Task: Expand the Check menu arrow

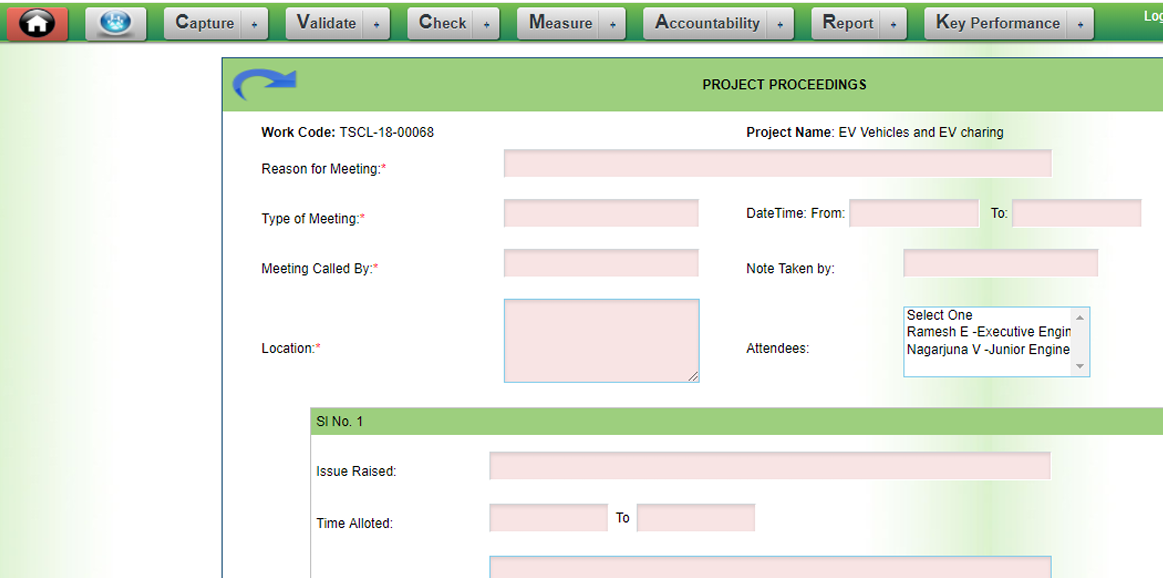Action: pos(485,24)
